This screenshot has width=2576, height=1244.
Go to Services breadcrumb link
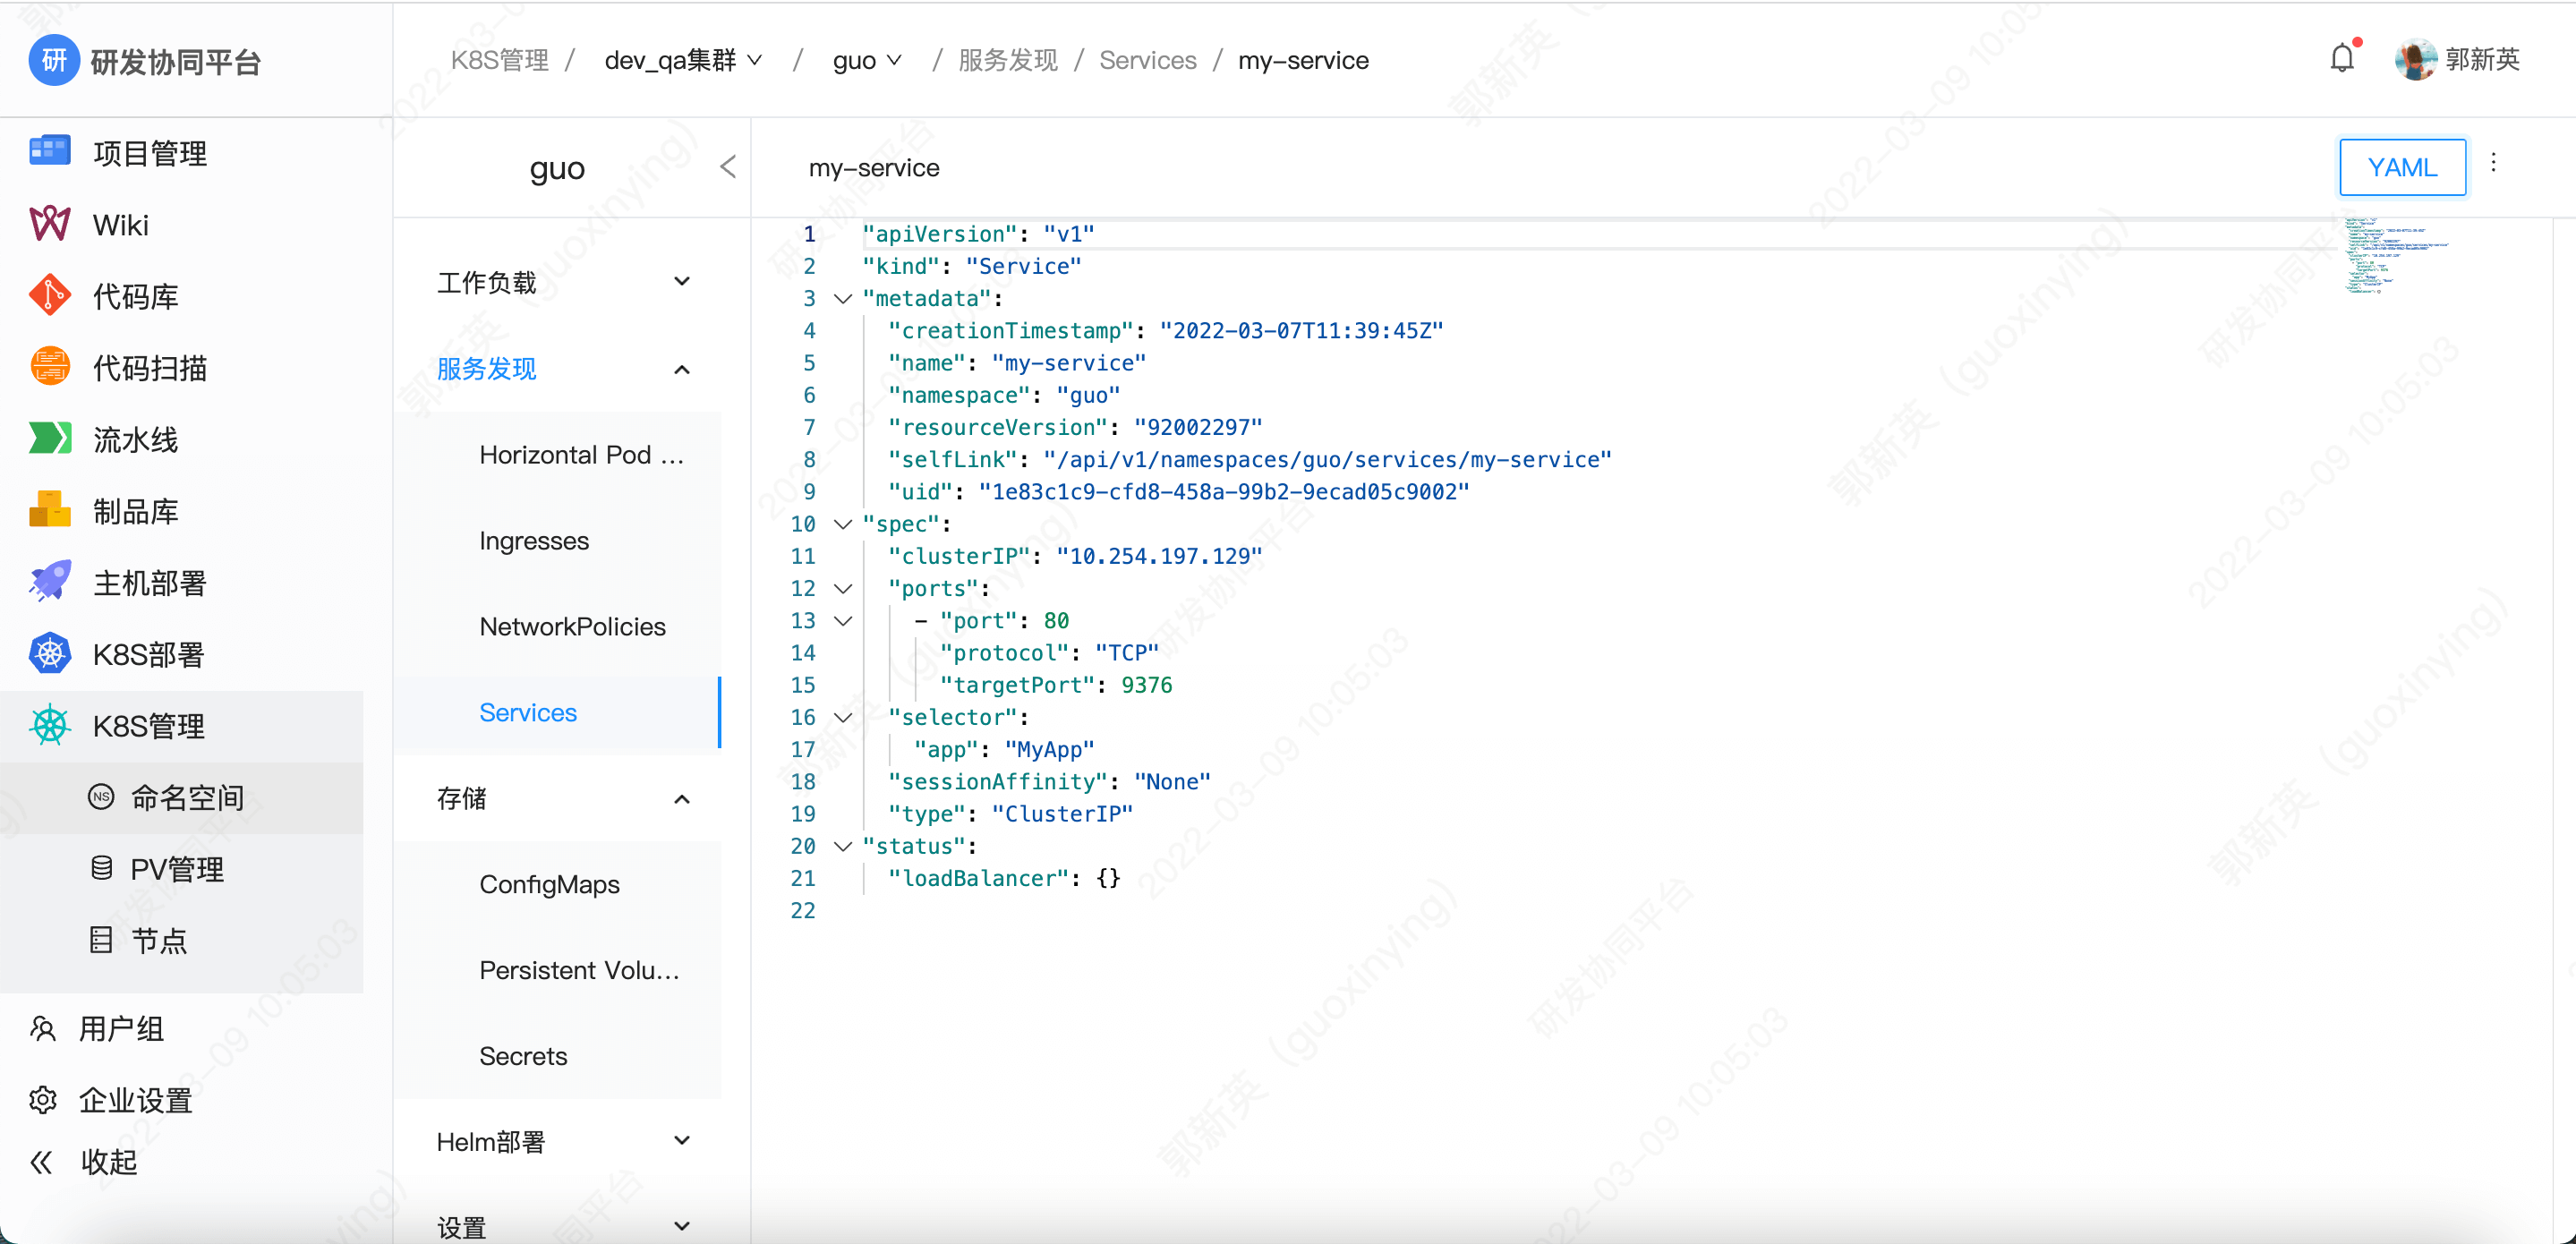(1147, 60)
